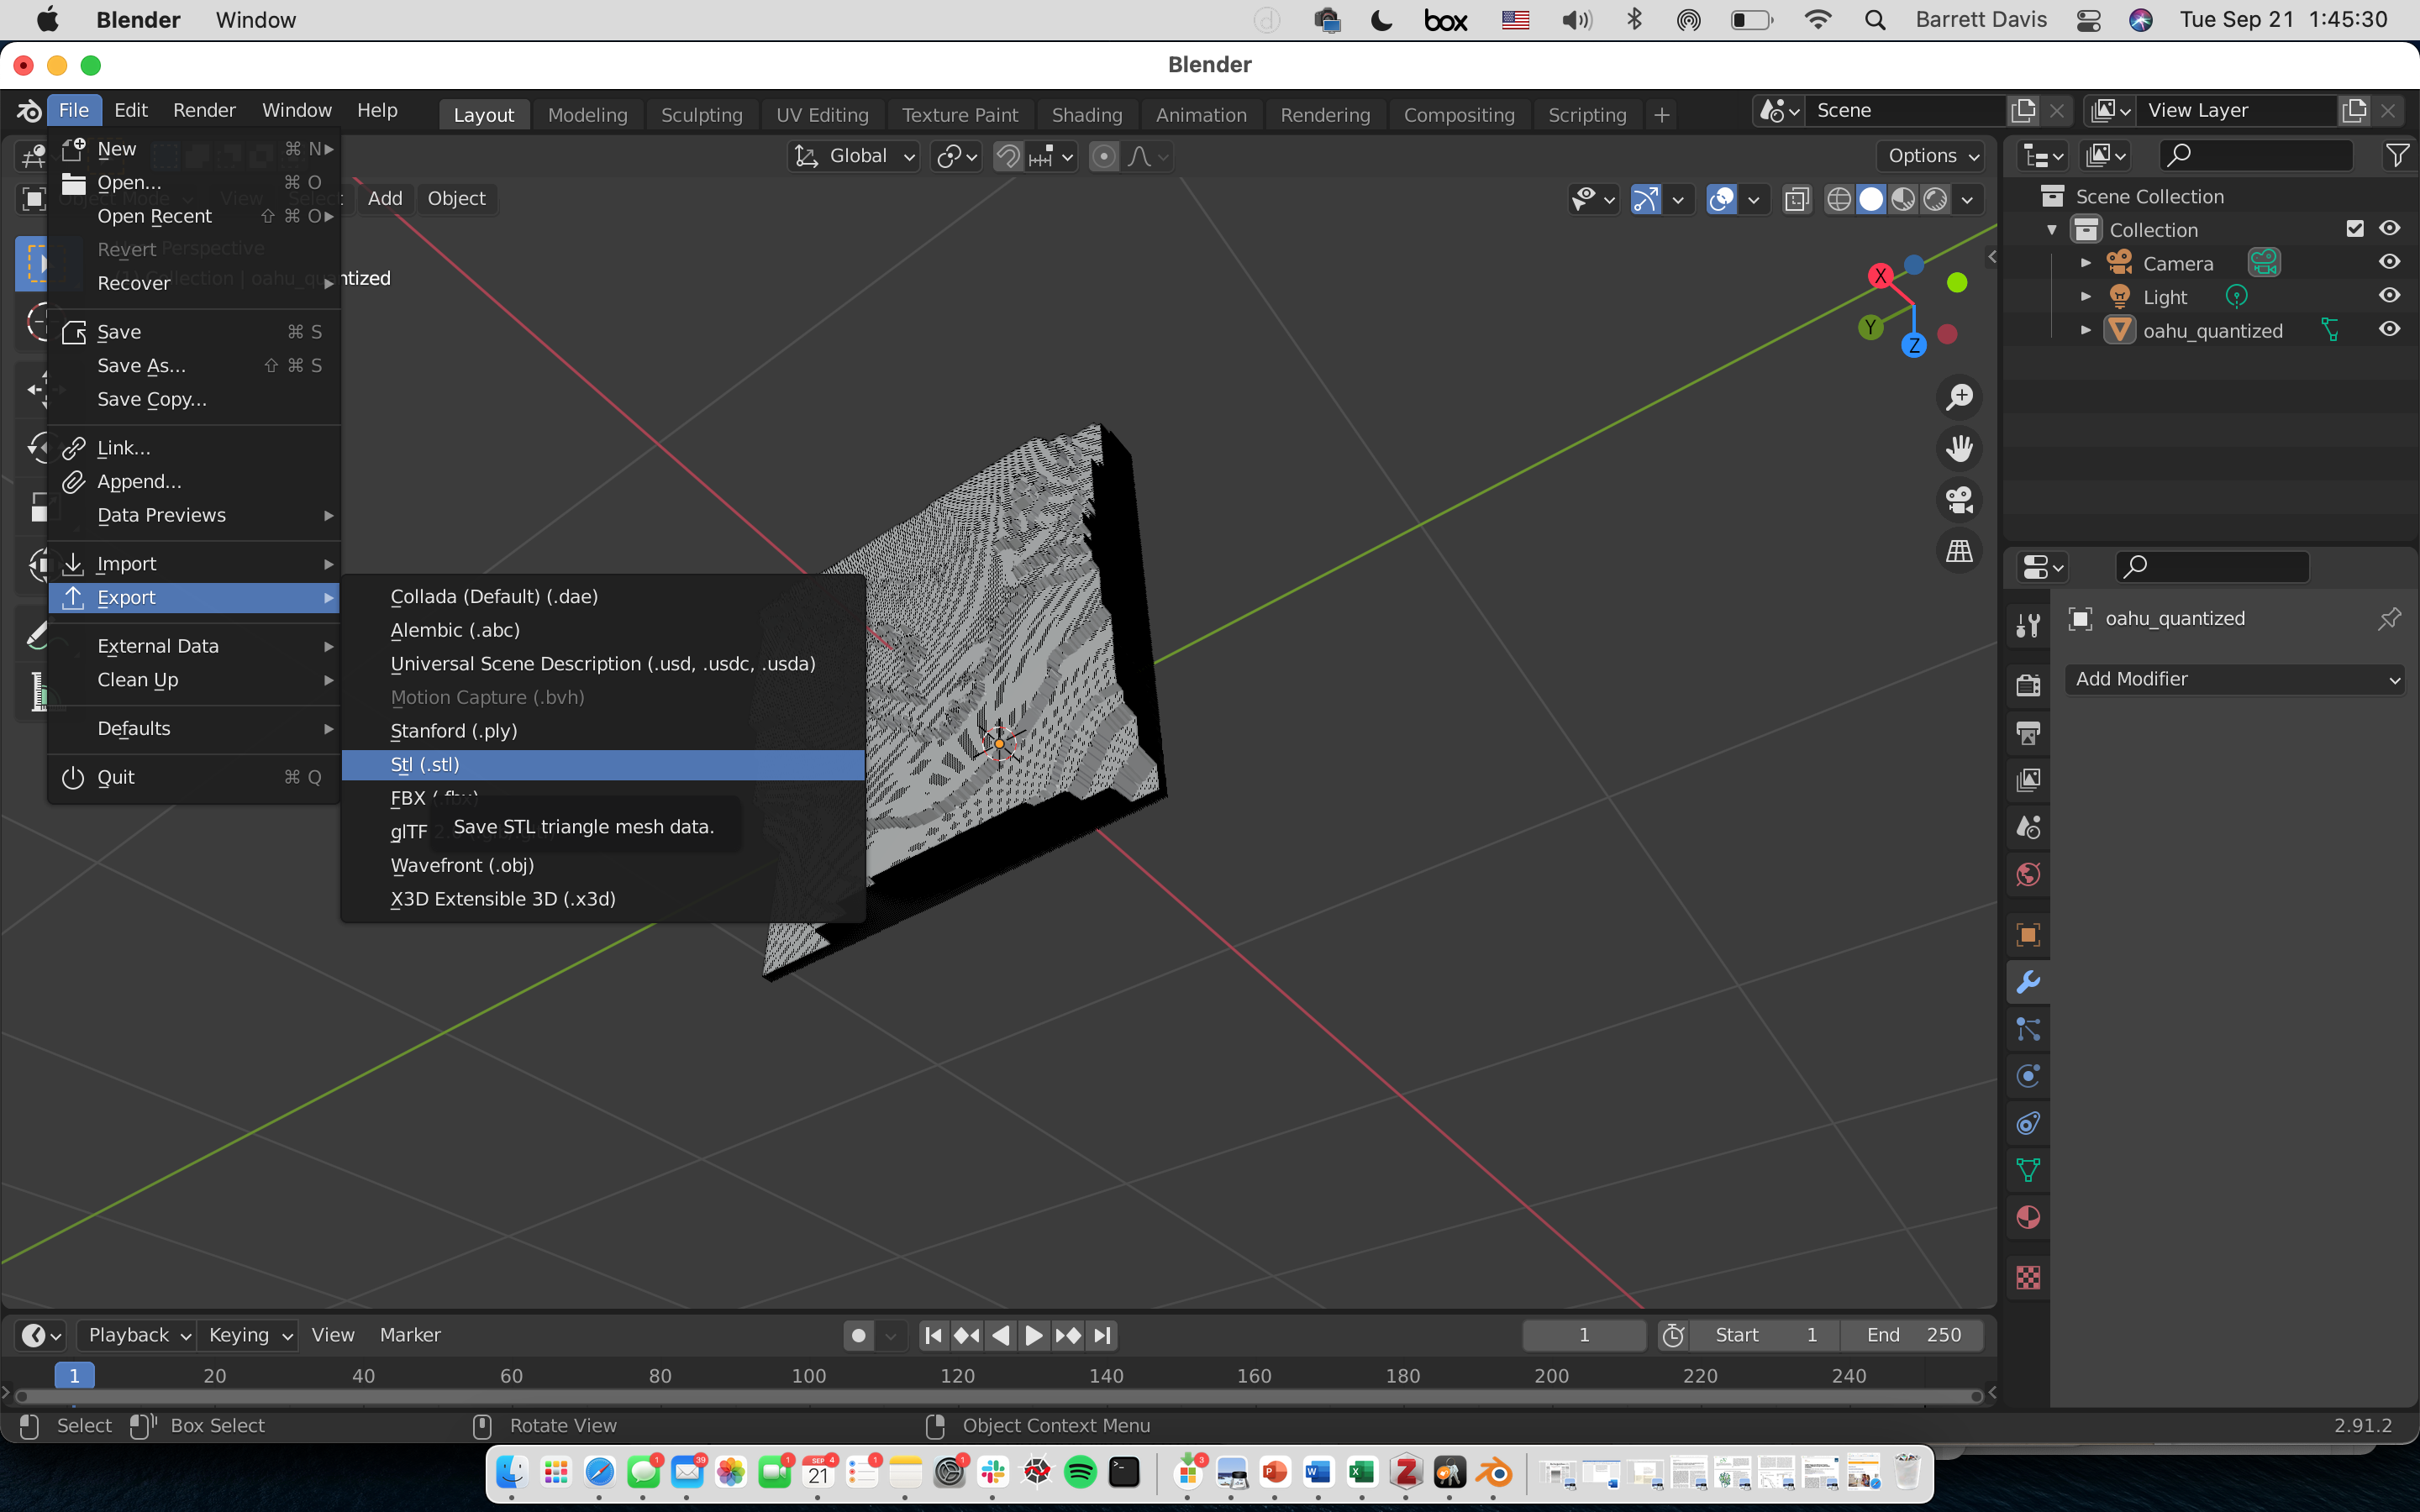Open the Output properties tab icon
Image resolution: width=2420 pixels, height=1512 pixels.
[x=2028, y=733]
